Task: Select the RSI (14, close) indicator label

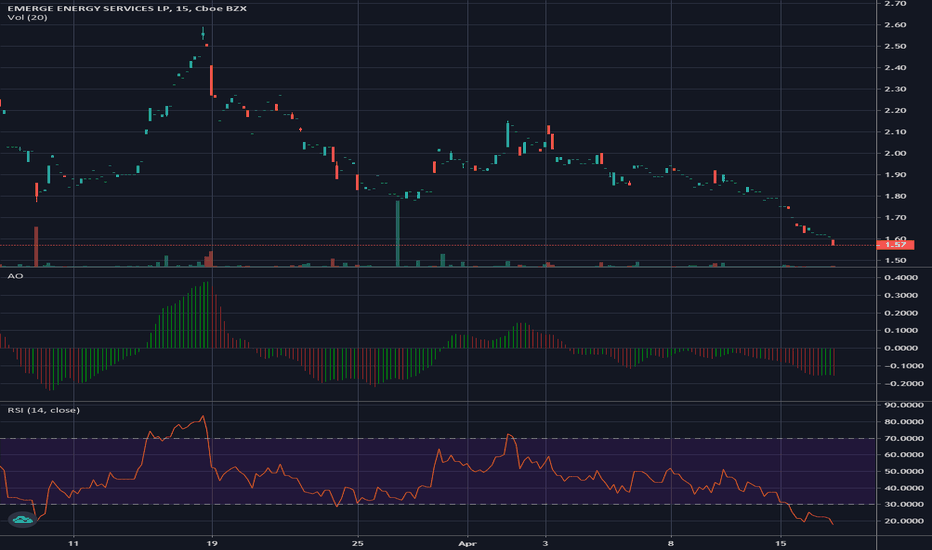Action: (43, 410)
